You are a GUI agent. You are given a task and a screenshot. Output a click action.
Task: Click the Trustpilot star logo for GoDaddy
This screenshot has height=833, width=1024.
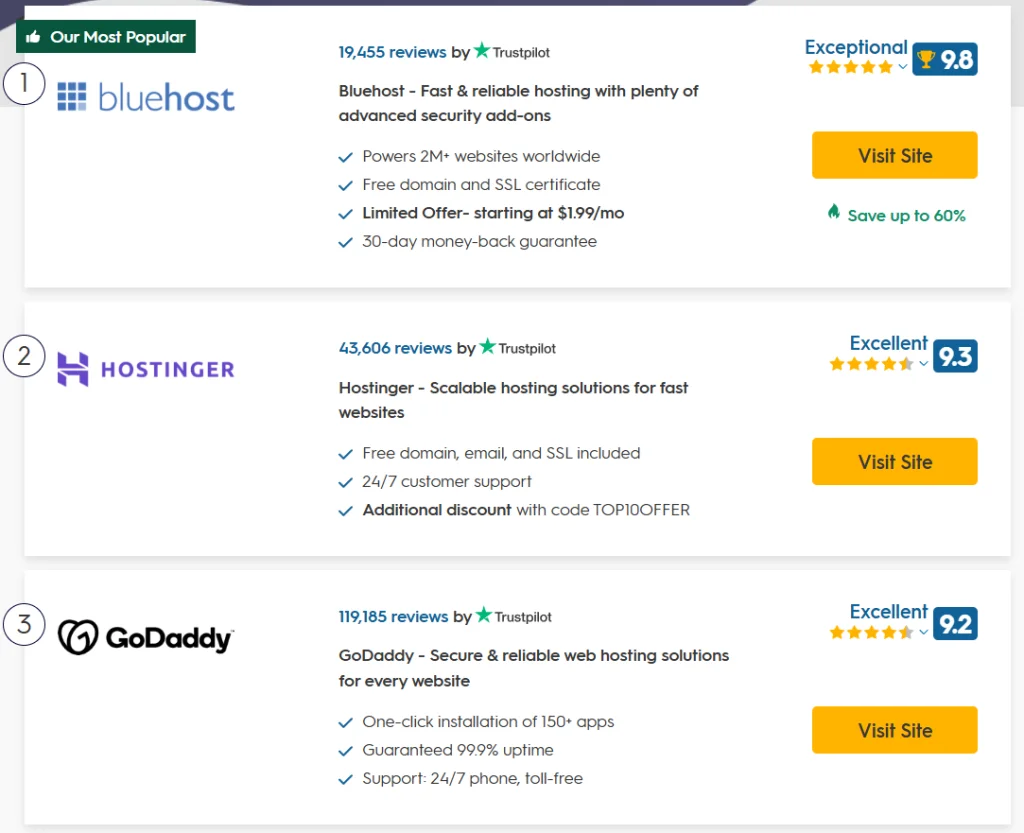pos(484,615)
